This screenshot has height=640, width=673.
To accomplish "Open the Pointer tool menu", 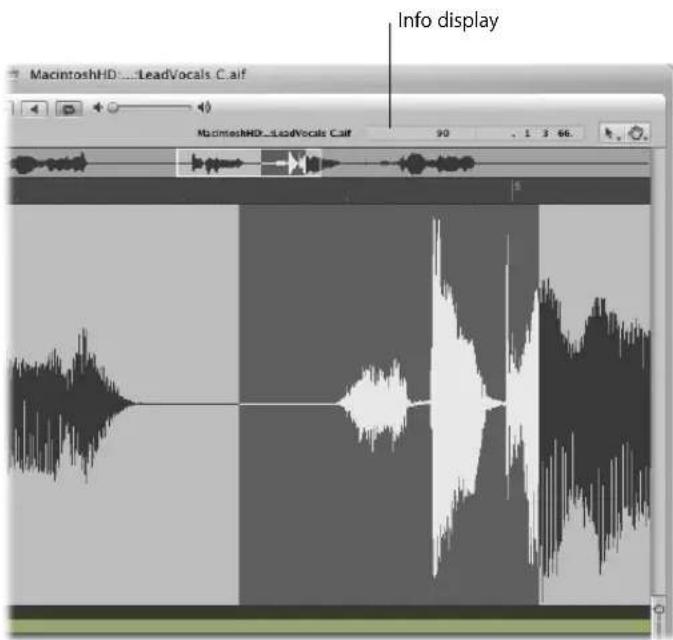I will click(611, 133).
